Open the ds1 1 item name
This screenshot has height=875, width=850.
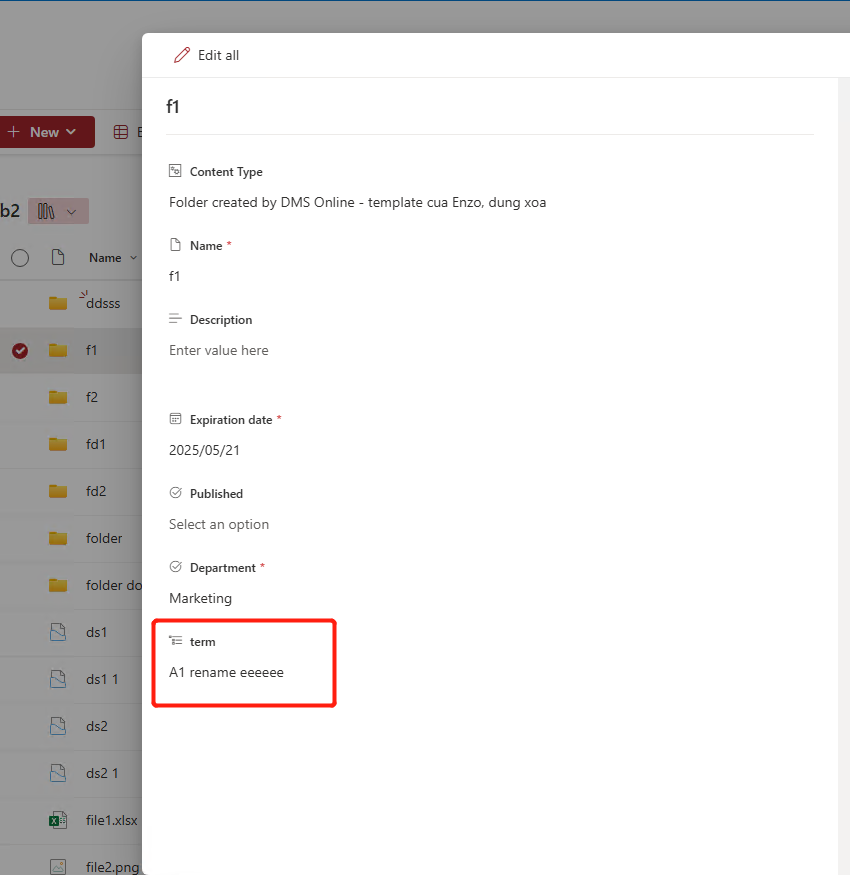[x=102, y=679]
